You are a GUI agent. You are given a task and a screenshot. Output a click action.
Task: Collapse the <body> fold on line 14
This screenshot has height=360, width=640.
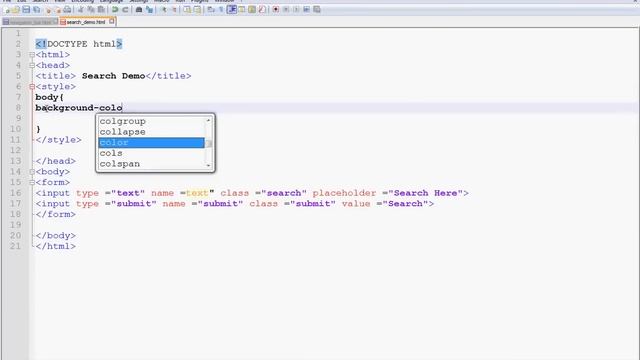[32, 172]
